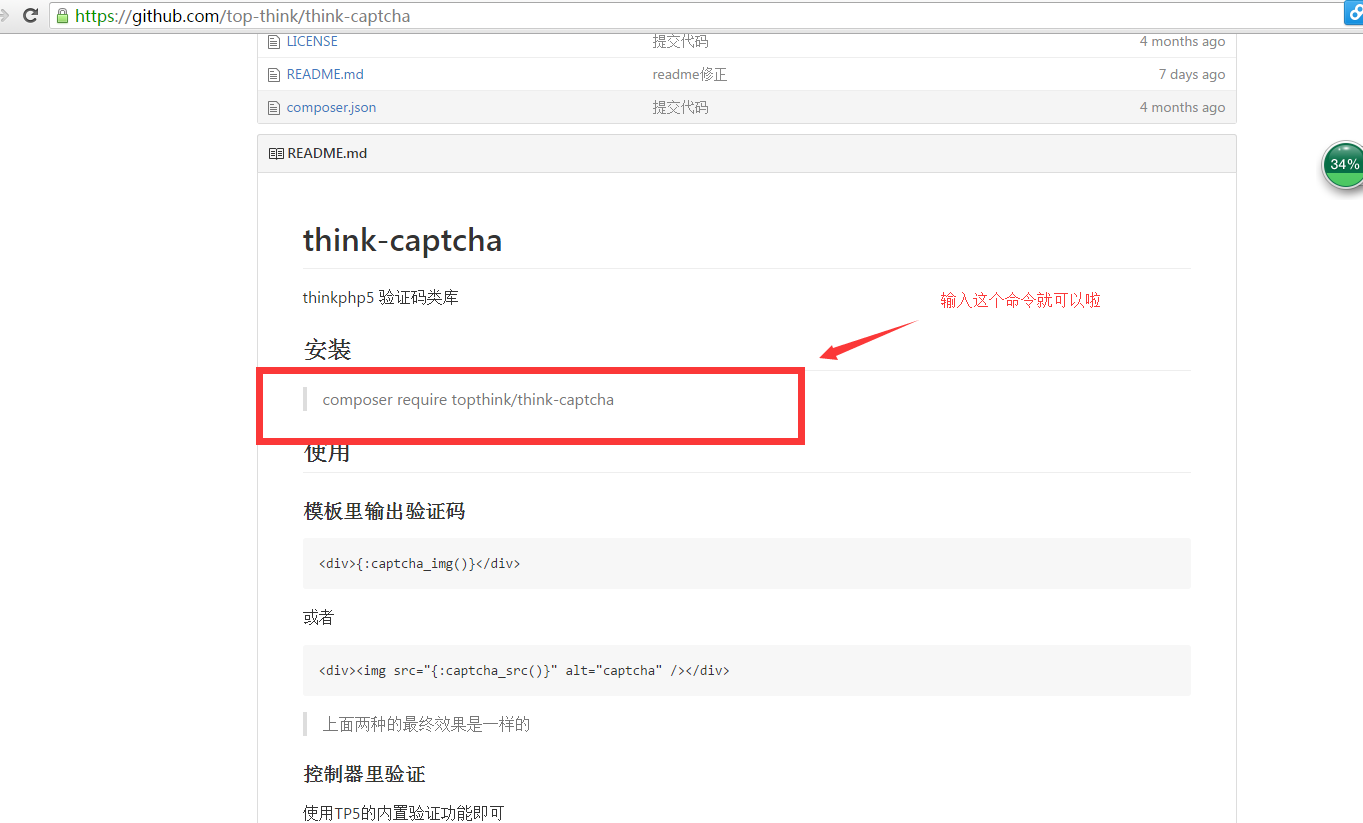This screenshot has height=823, width=1363.
Task: Click the address bar URL
Action: coord(242,16)
